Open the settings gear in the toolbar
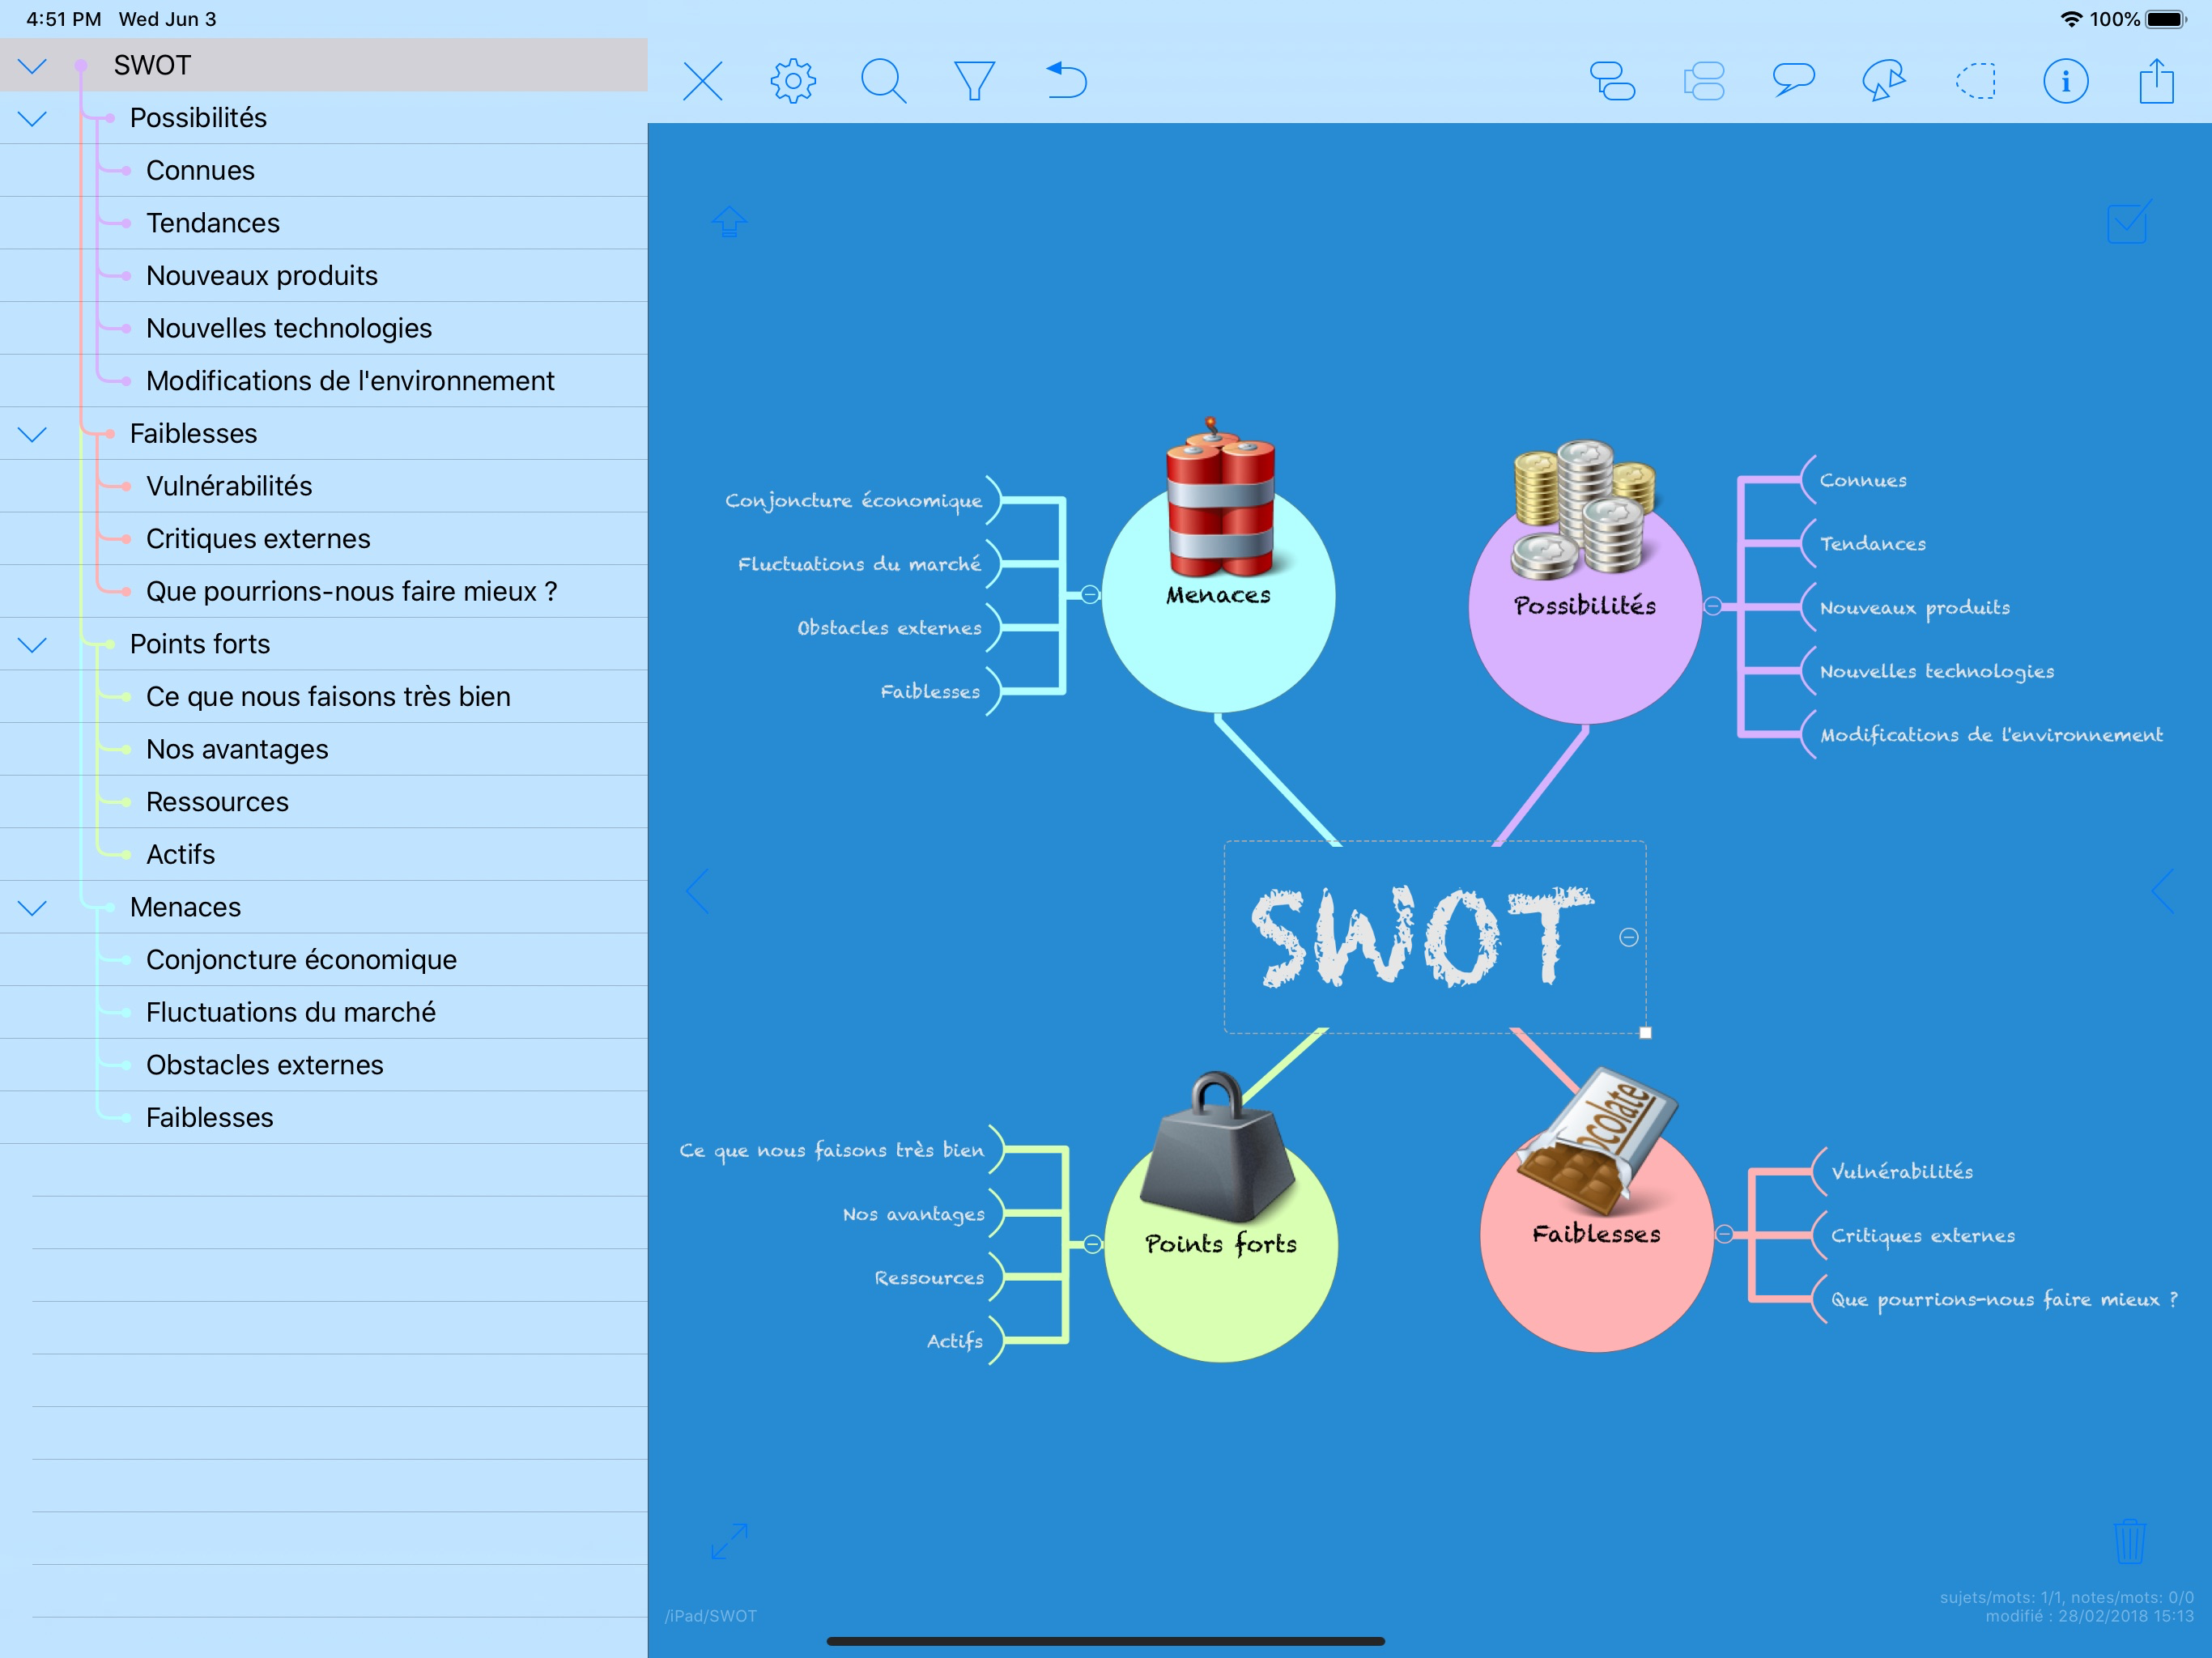 (x=793, y=81)
